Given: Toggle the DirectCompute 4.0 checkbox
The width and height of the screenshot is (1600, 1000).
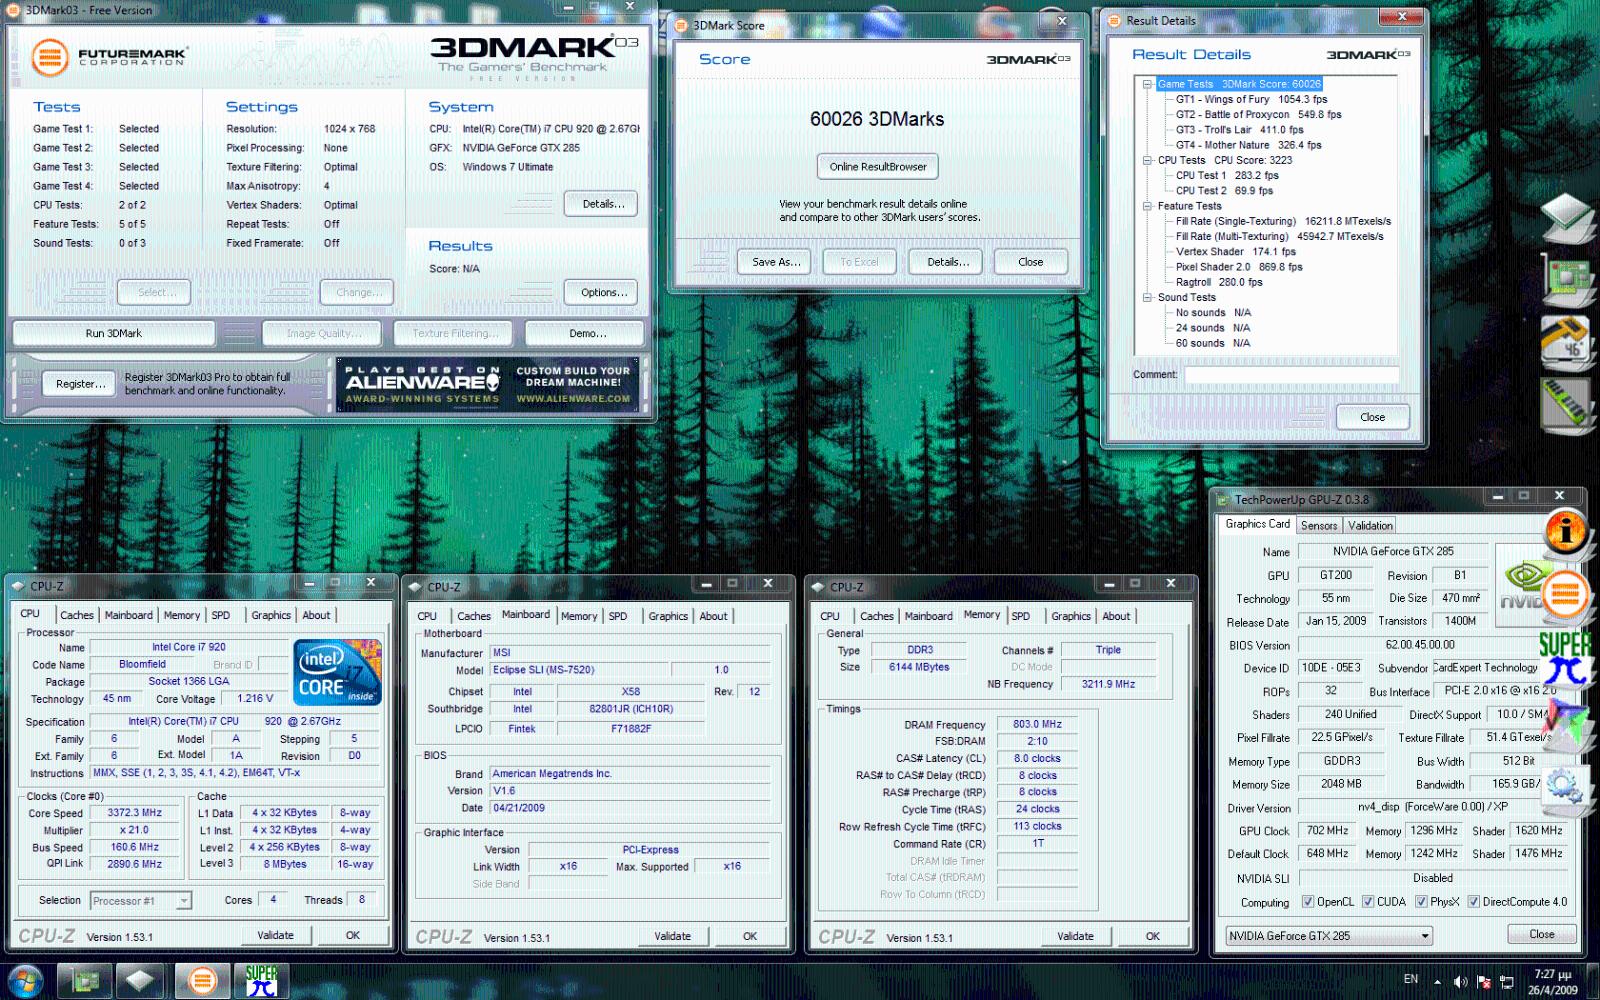Looking at the screenshot, I should 1473,902.
